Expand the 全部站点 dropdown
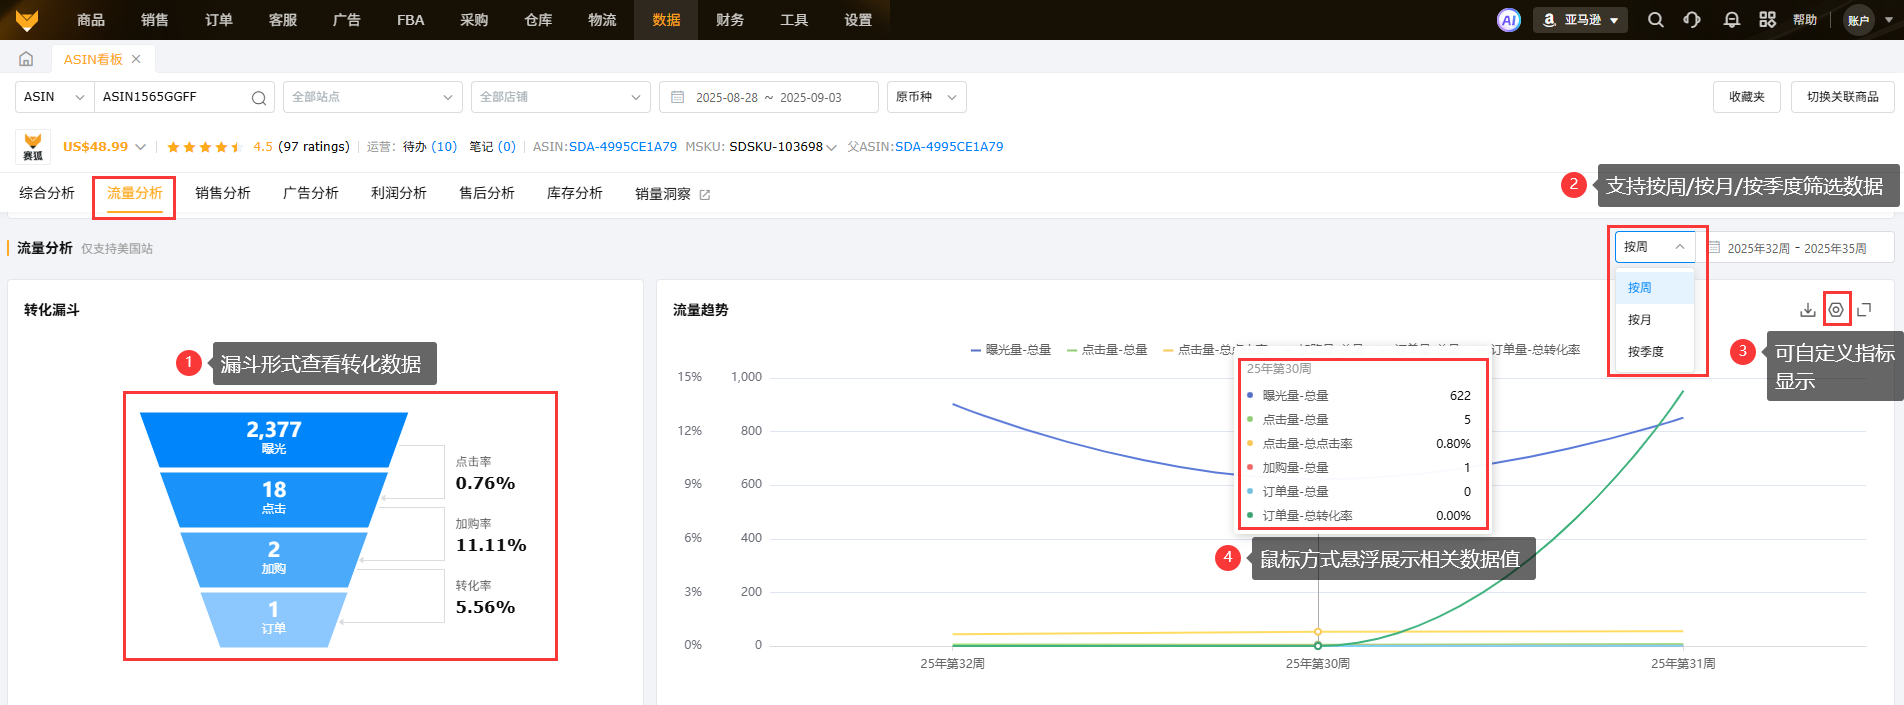 [x=372, y=97]
